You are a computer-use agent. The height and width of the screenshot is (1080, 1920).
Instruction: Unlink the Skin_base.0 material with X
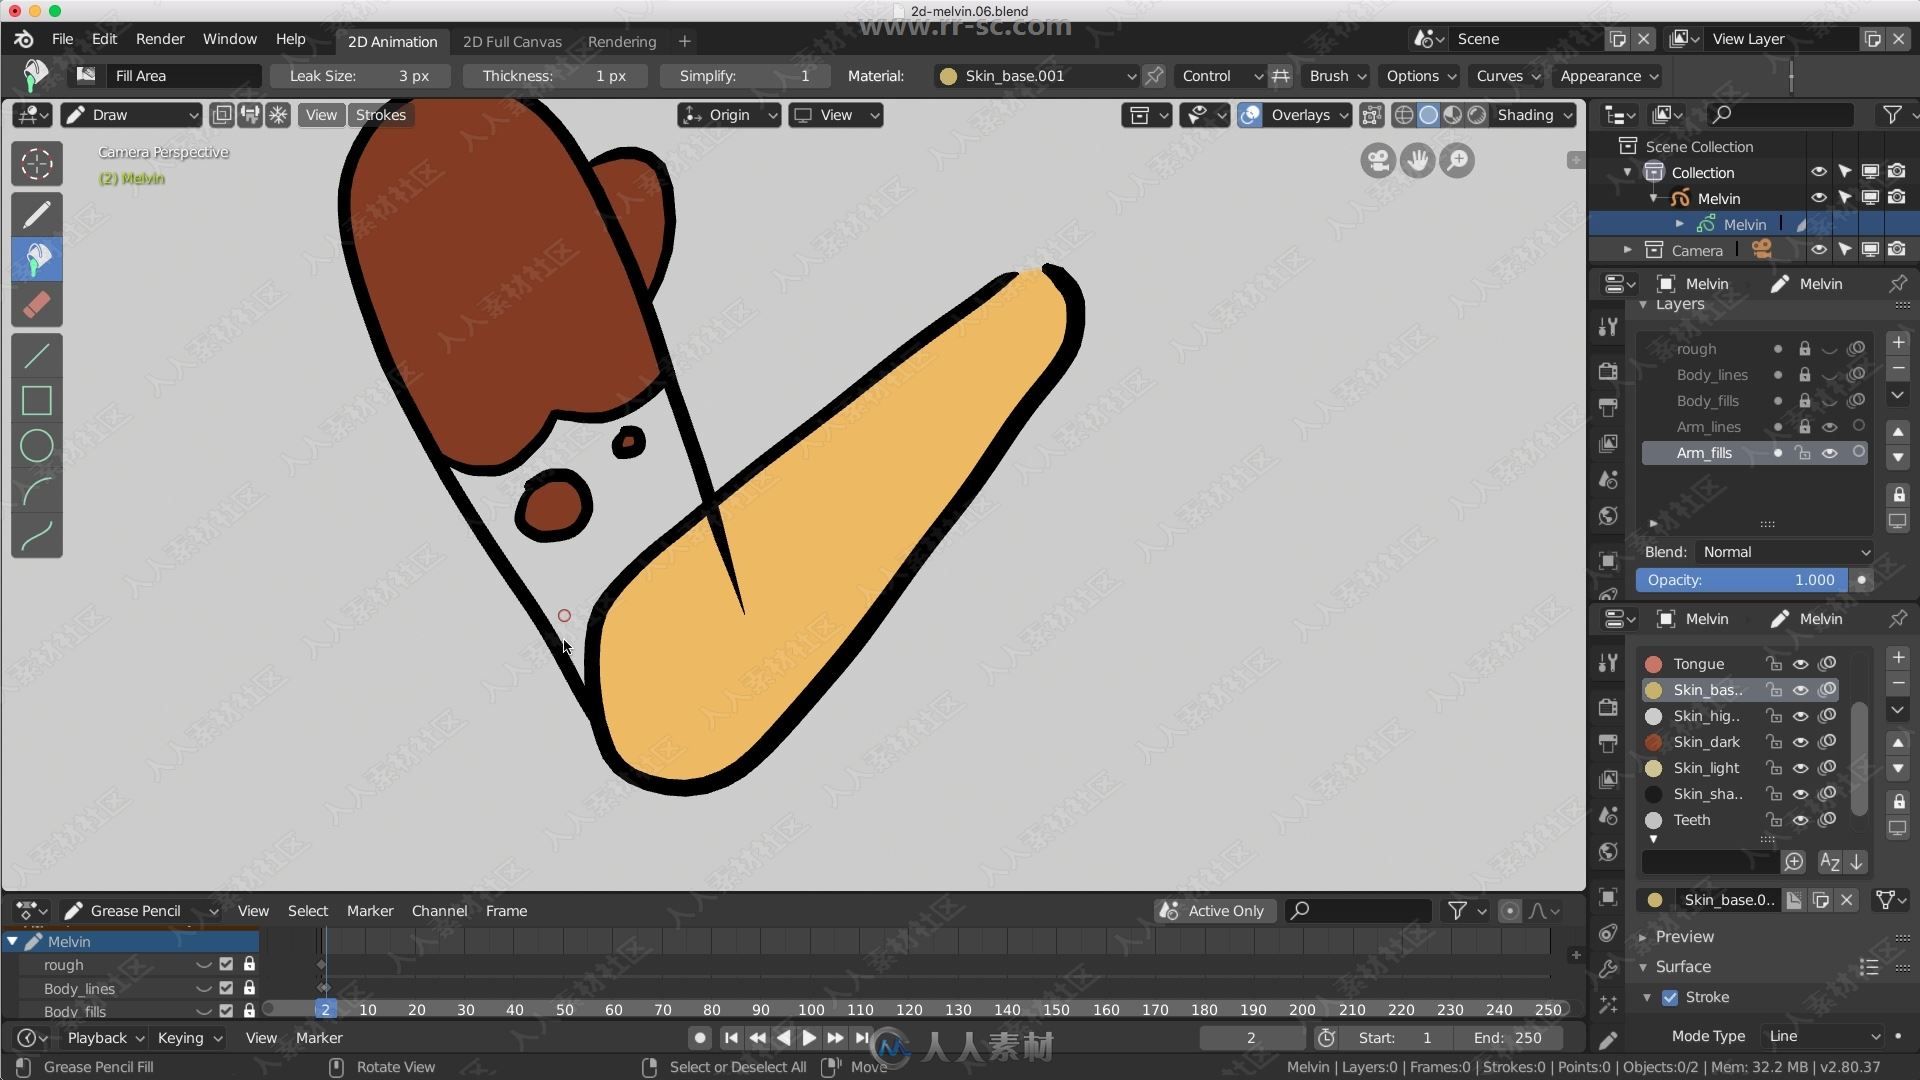pos(1847,900)
